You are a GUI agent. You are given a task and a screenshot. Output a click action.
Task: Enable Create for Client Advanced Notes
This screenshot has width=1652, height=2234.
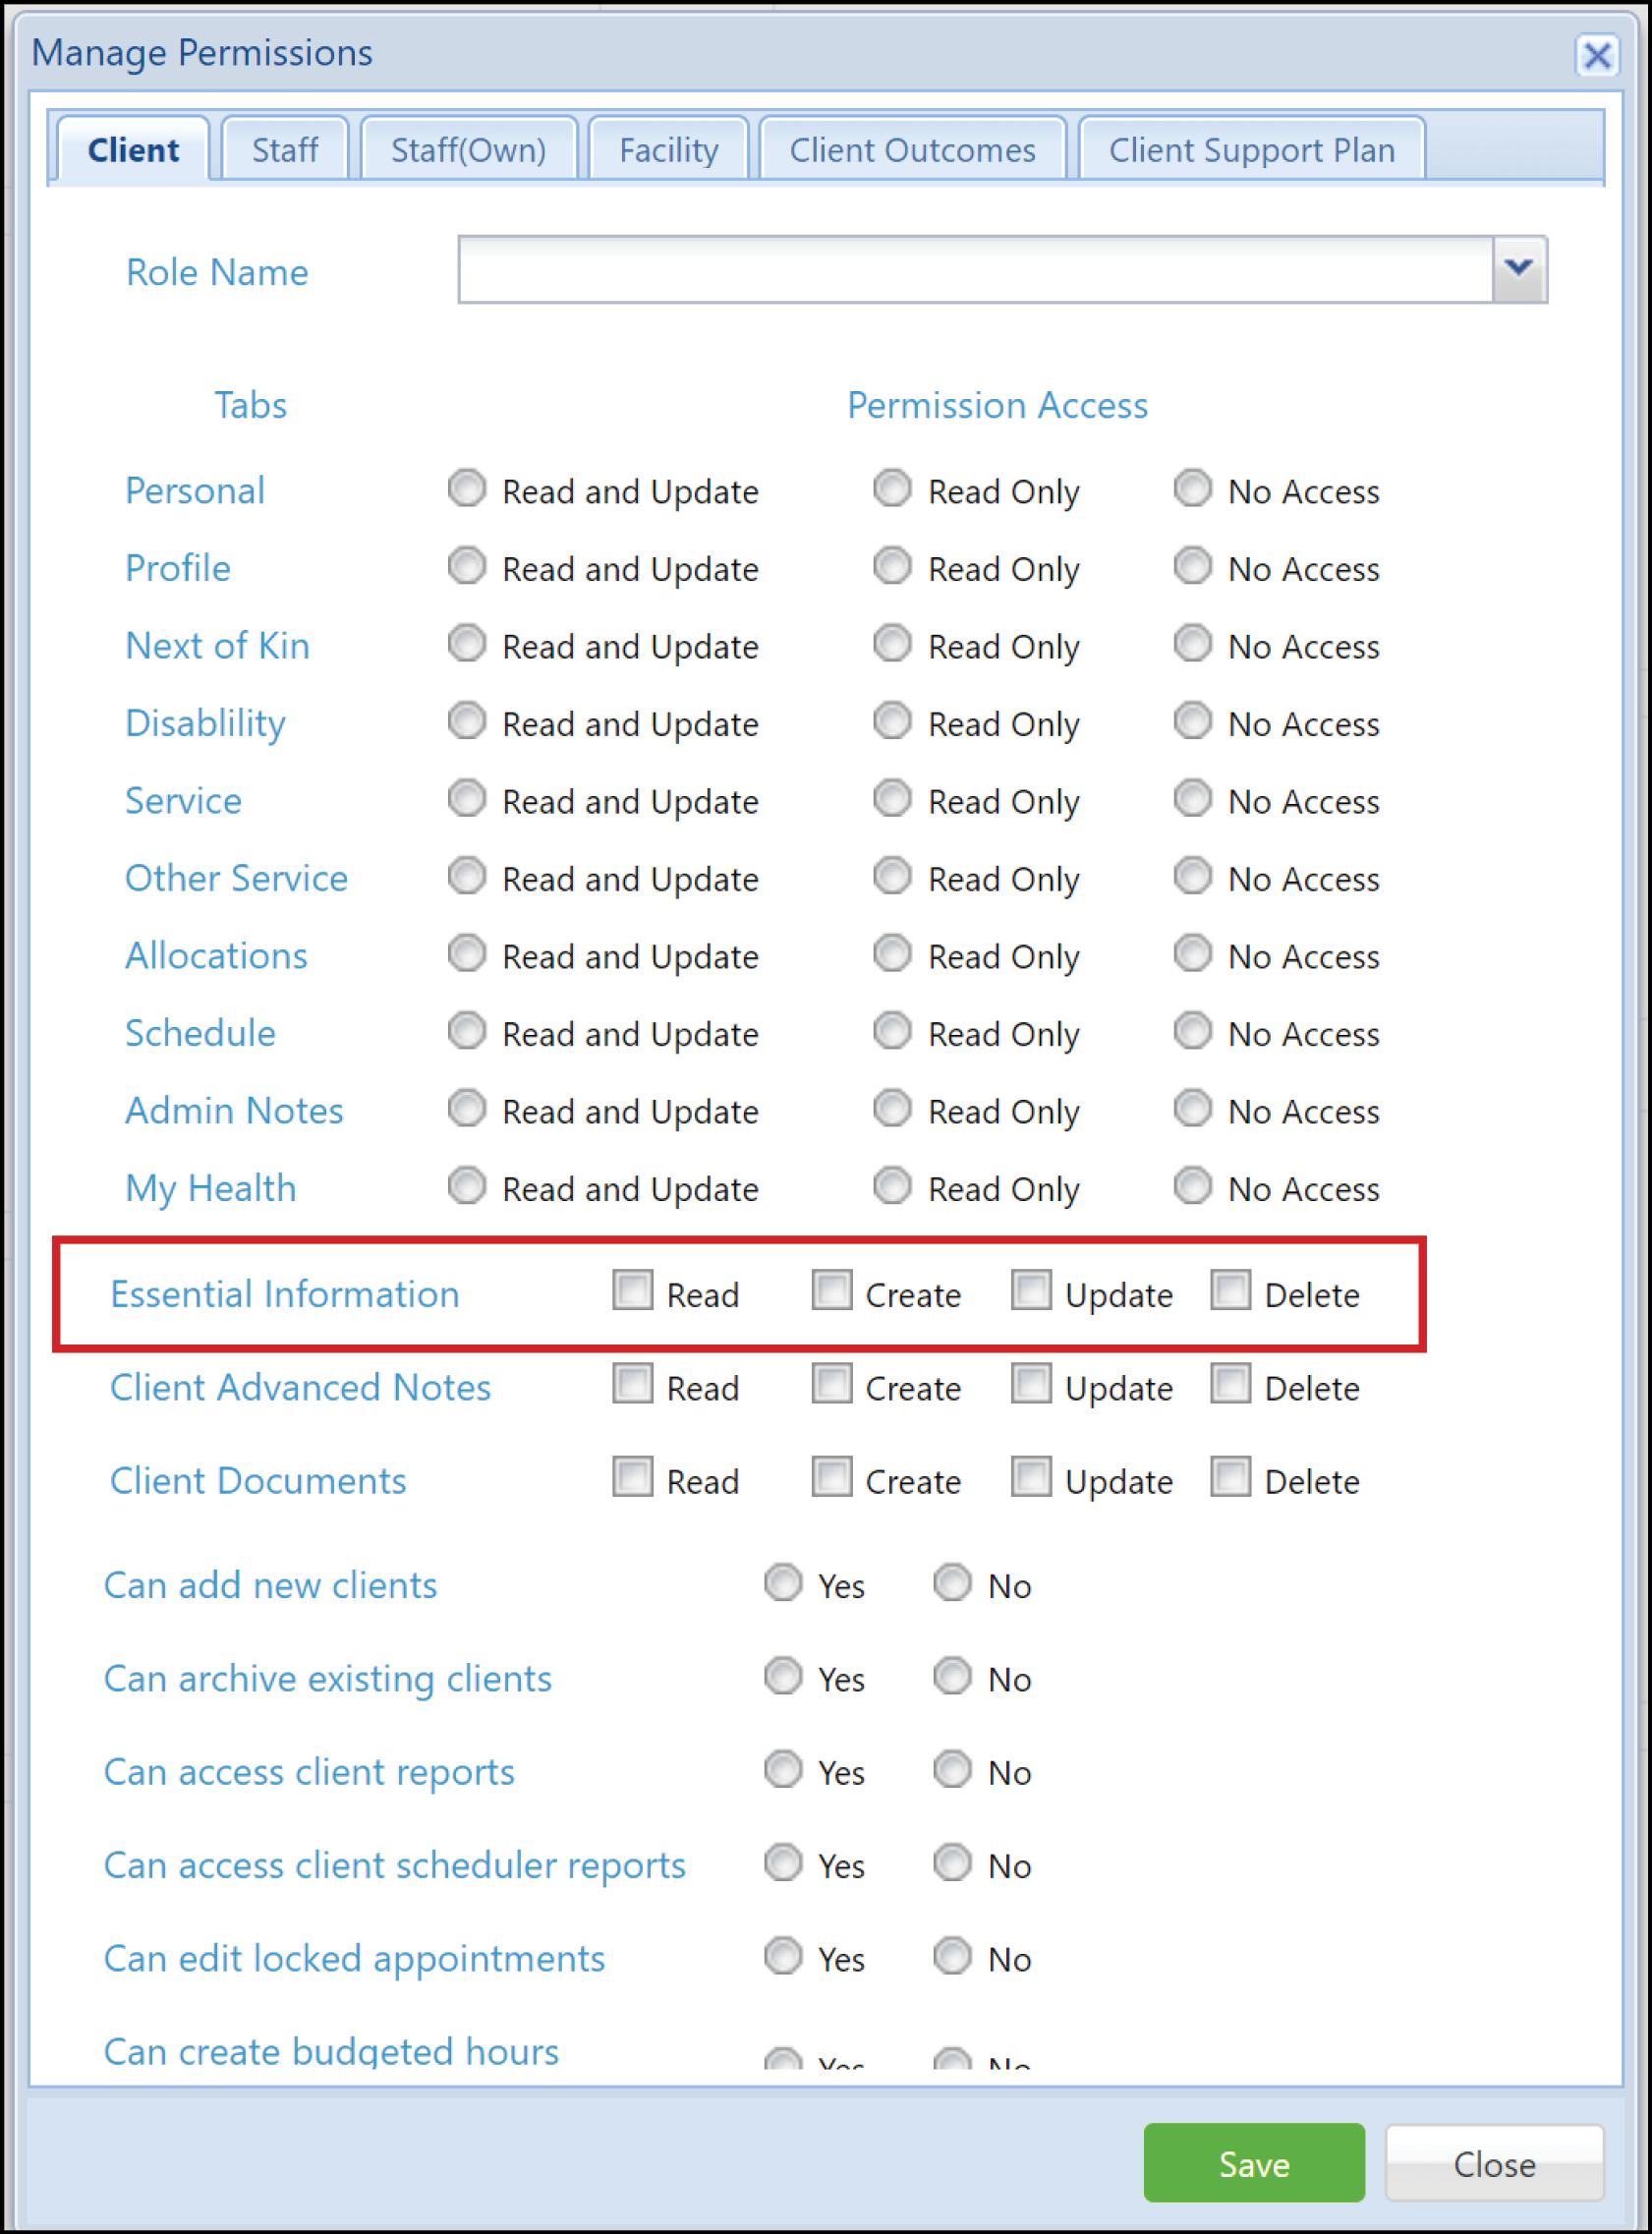point(831,1385)
